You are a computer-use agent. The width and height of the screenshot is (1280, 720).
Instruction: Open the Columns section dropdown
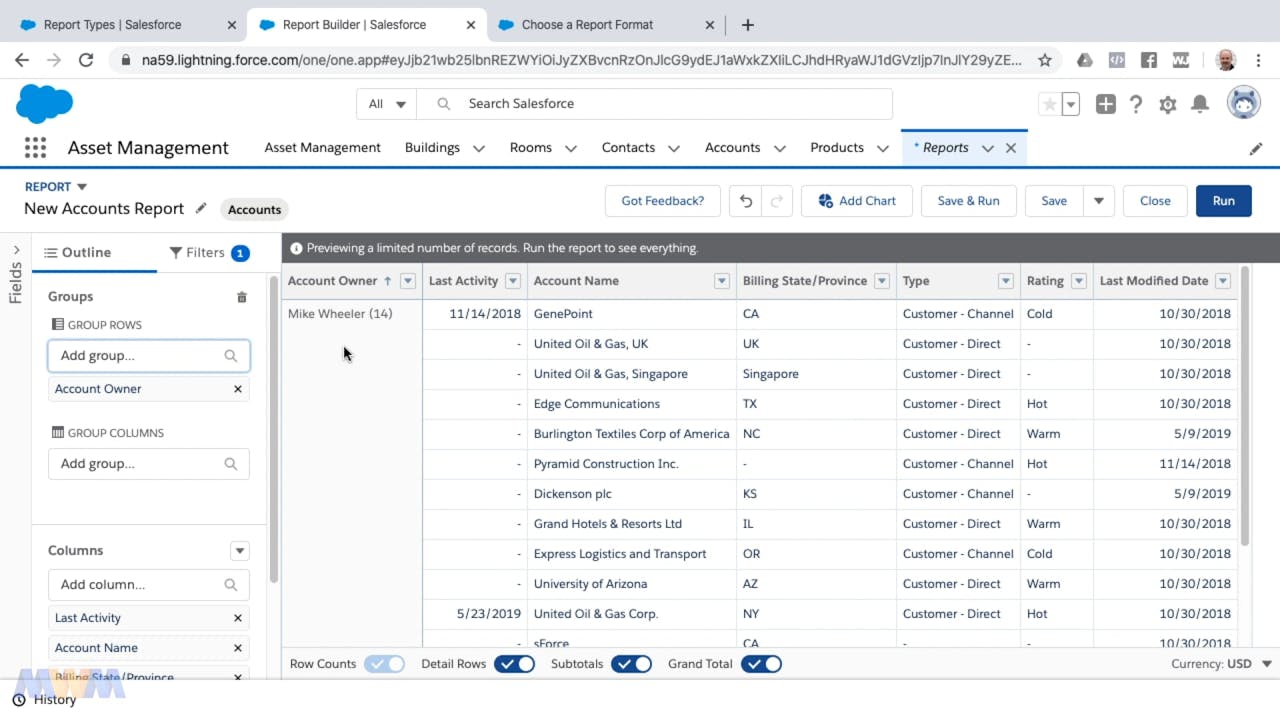239,551
